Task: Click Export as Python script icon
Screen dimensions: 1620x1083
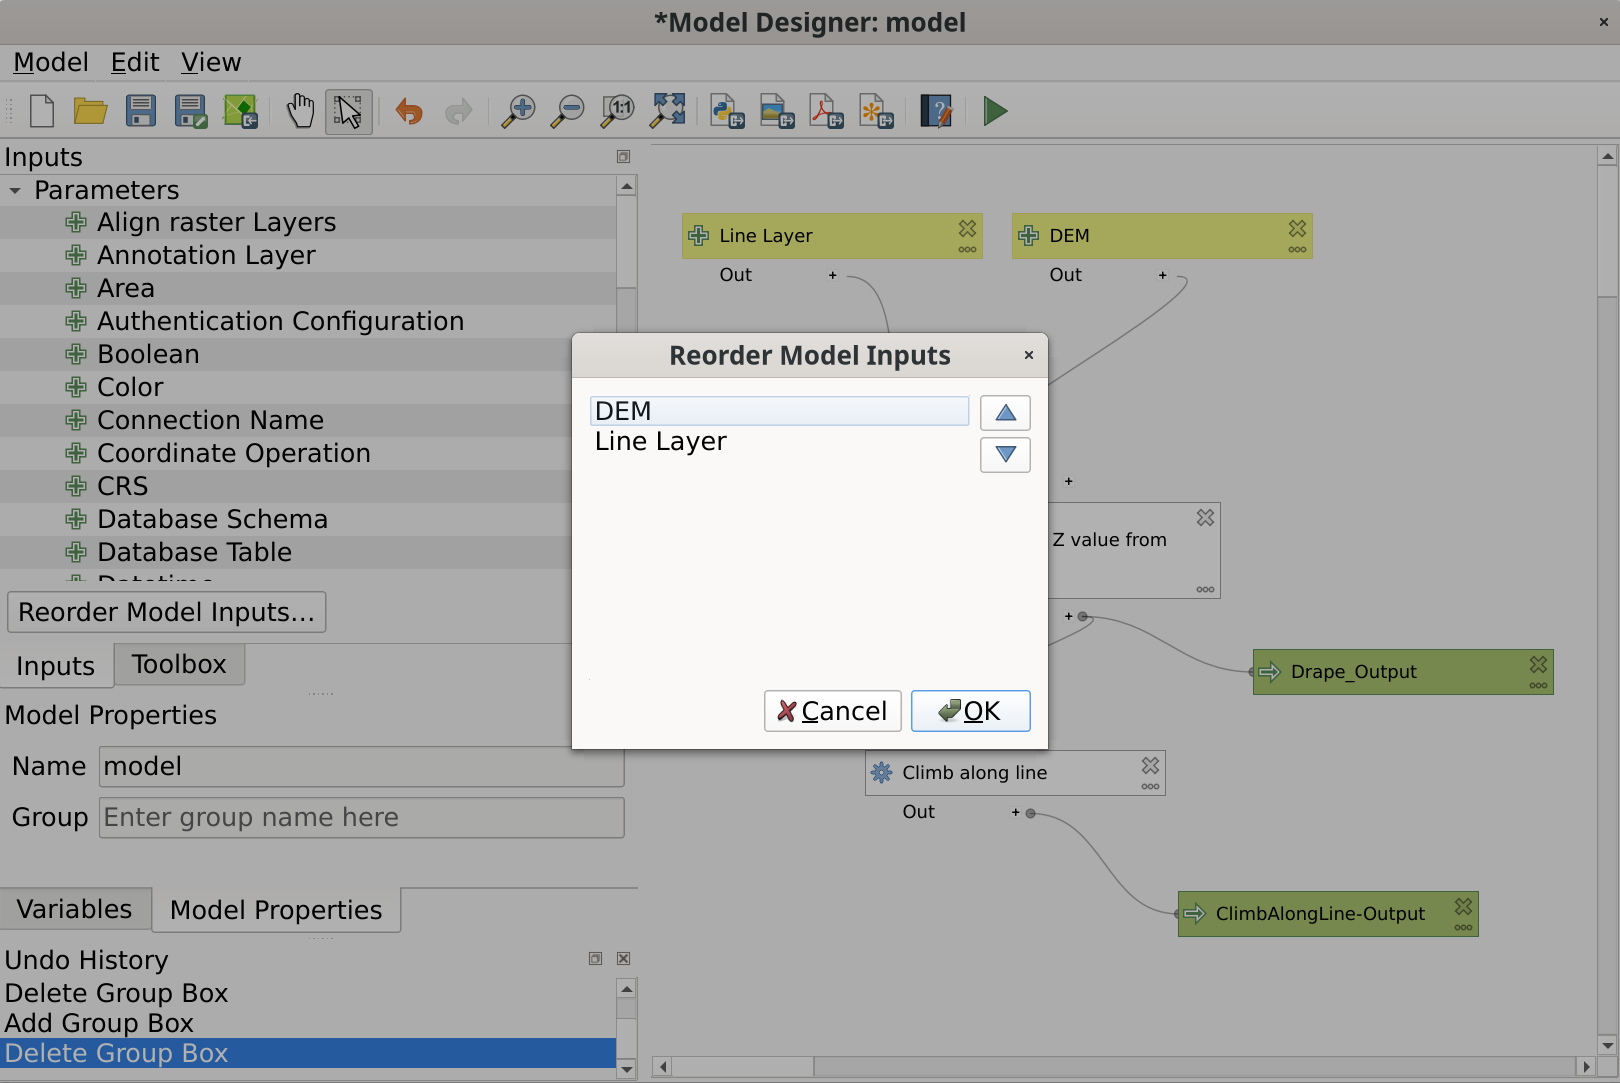Action: 727,111
